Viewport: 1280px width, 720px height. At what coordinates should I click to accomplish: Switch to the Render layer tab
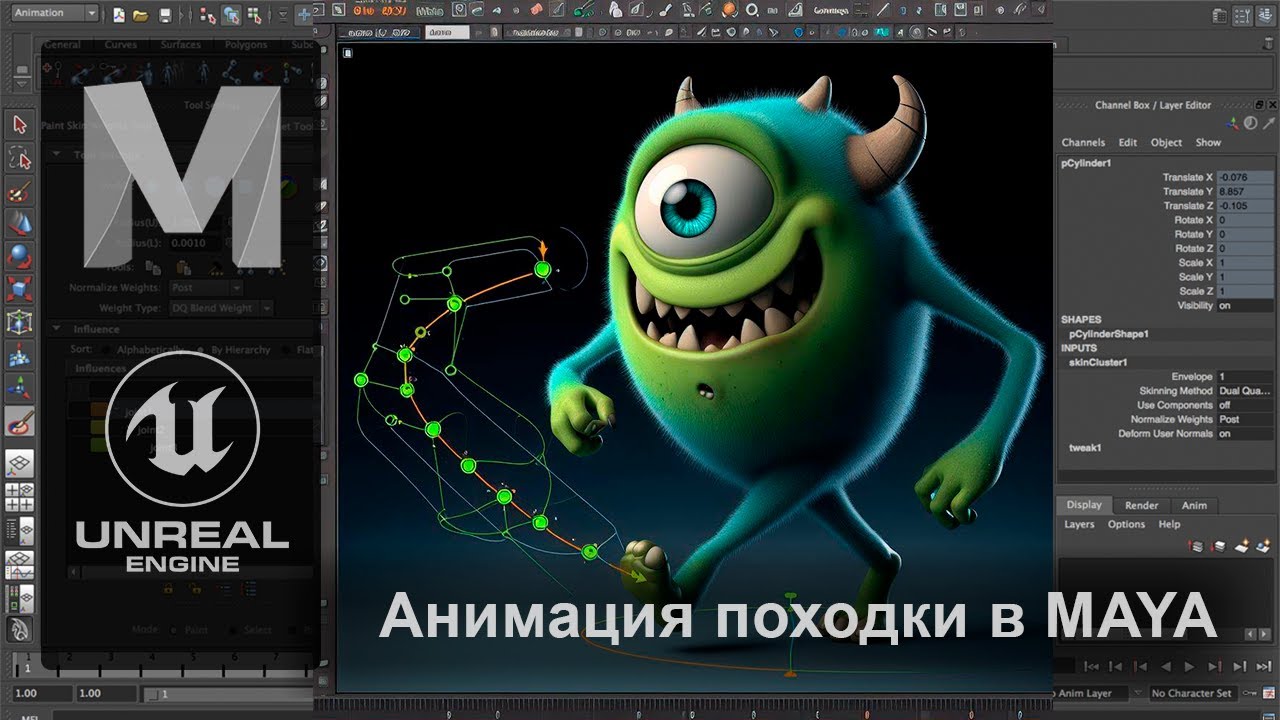click(1141, 505)
